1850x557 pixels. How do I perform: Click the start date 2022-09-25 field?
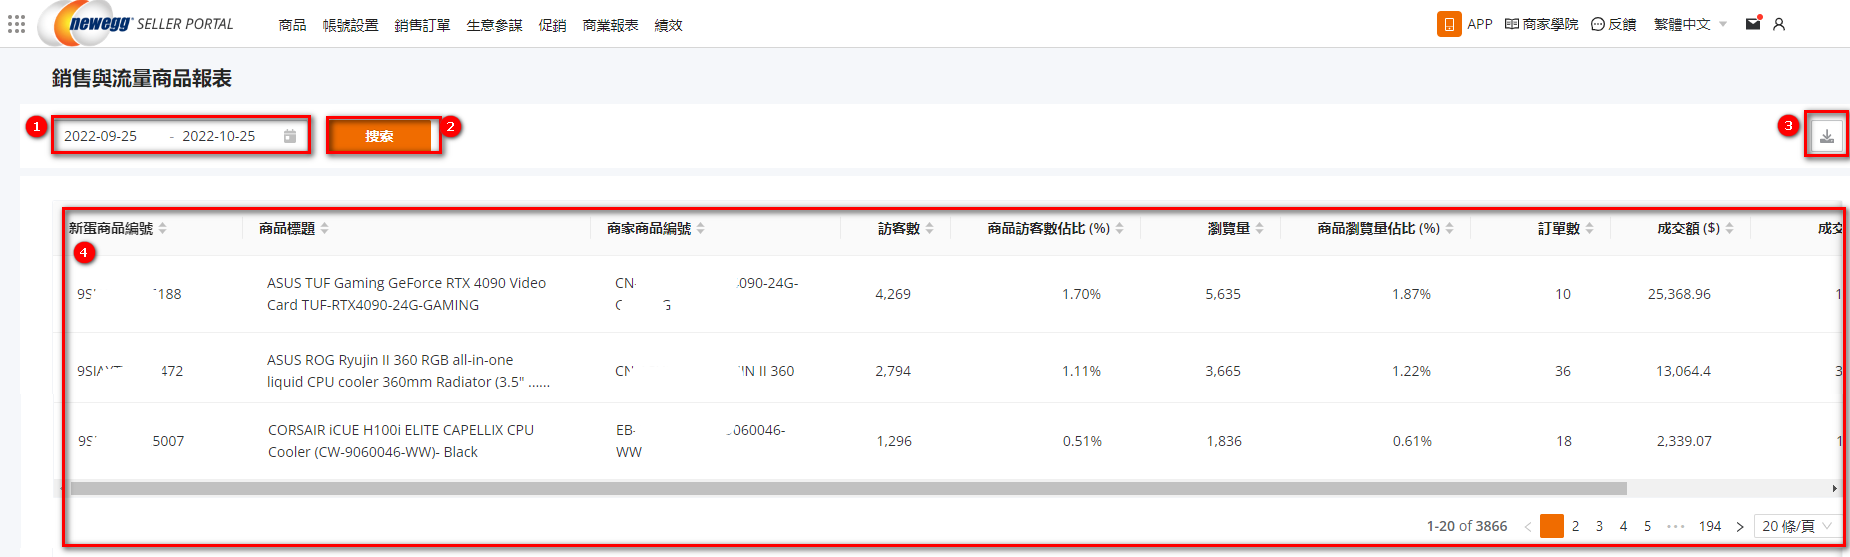pos(101,136)
